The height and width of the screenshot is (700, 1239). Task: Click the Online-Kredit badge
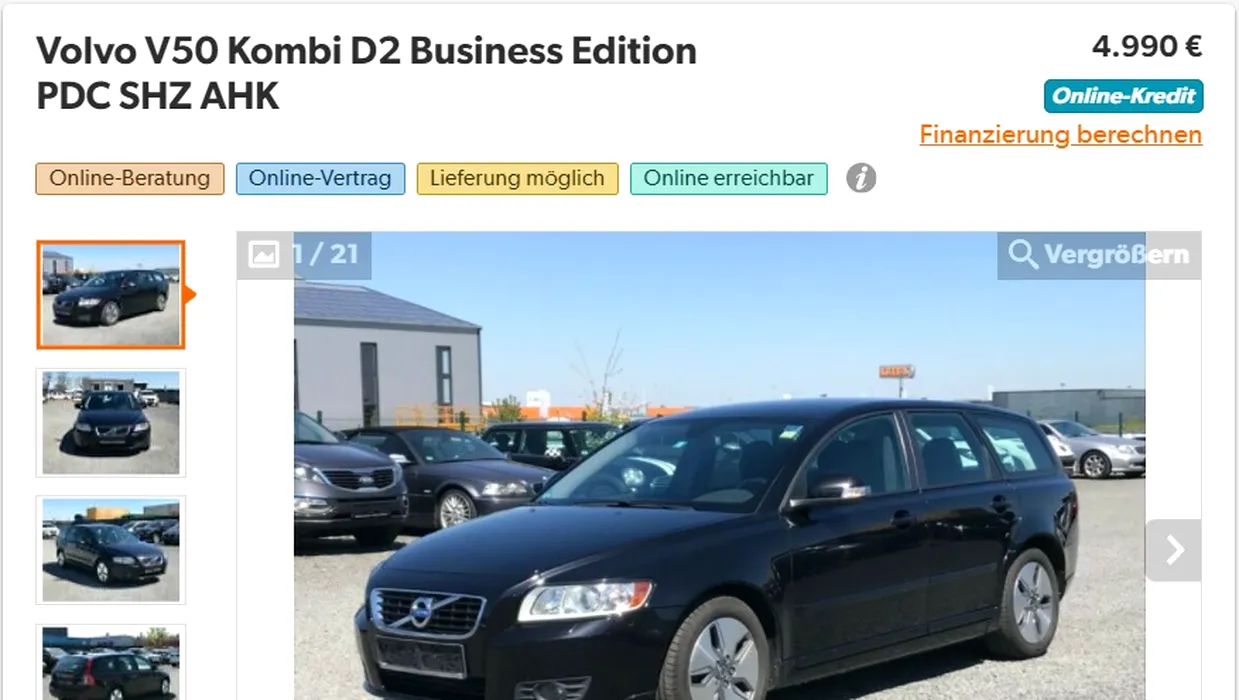[1124, 96]
